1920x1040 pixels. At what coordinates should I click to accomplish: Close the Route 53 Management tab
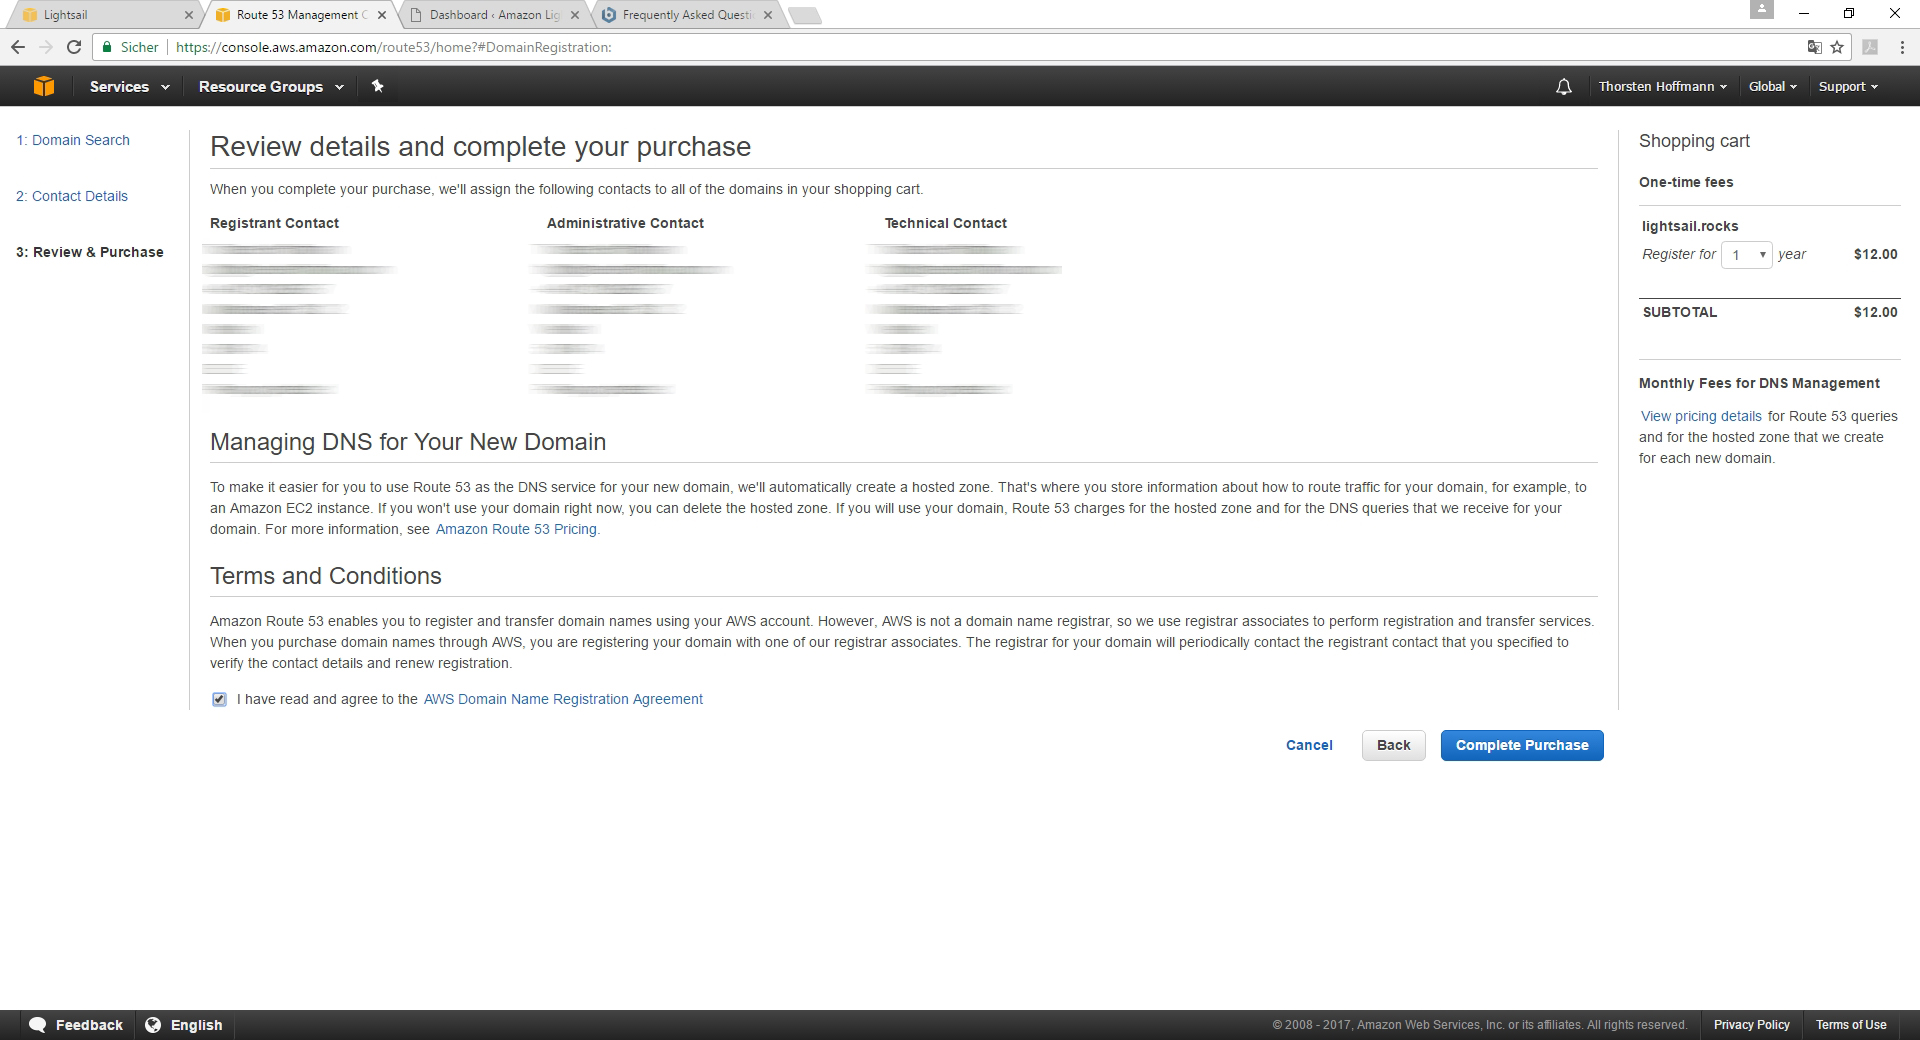(x=382, y=15)
